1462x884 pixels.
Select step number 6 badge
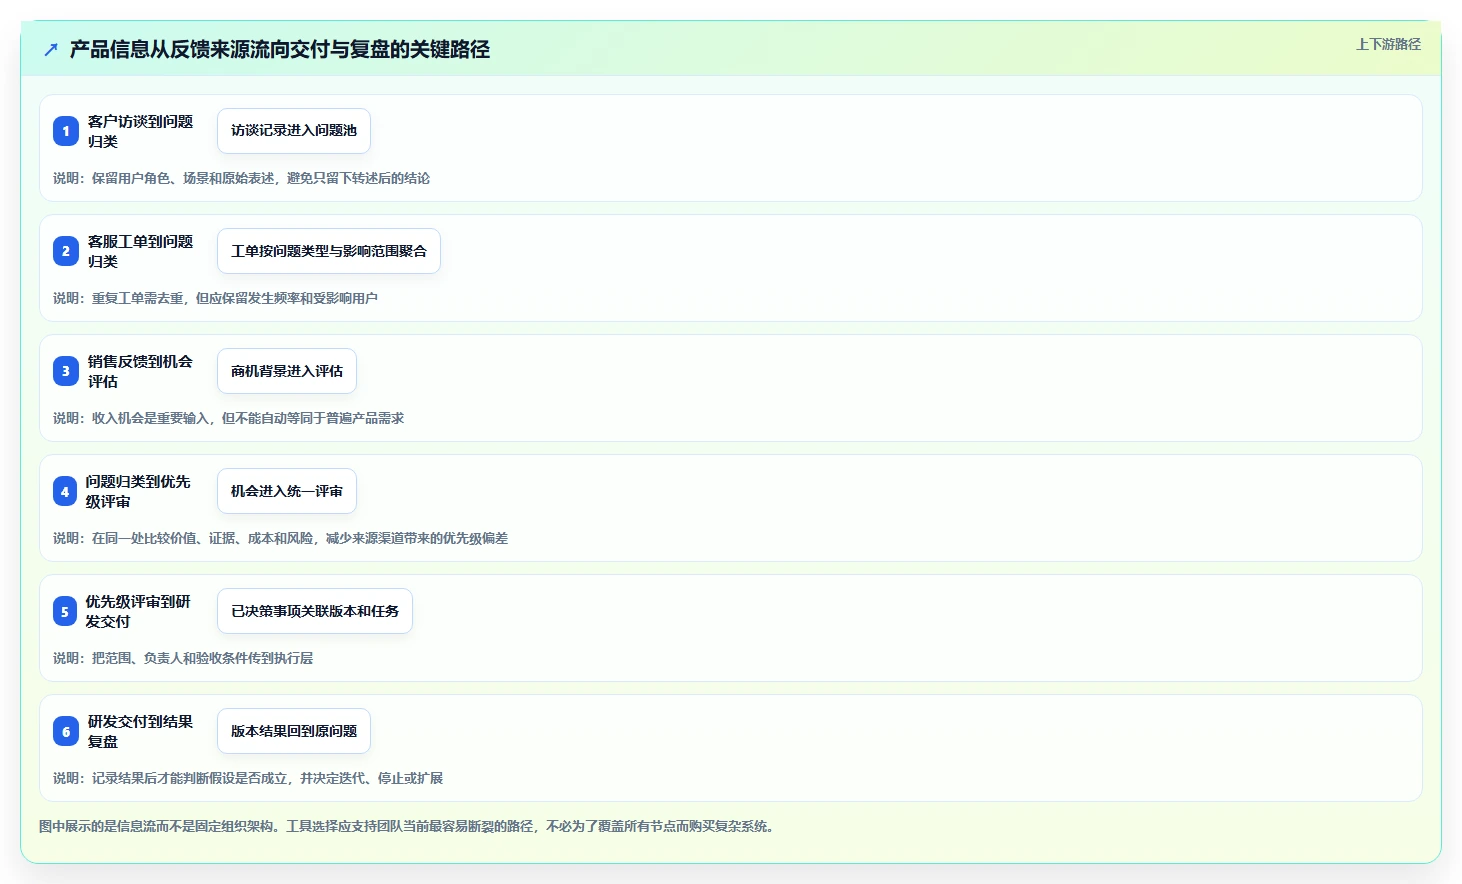(x=66, y=731)
